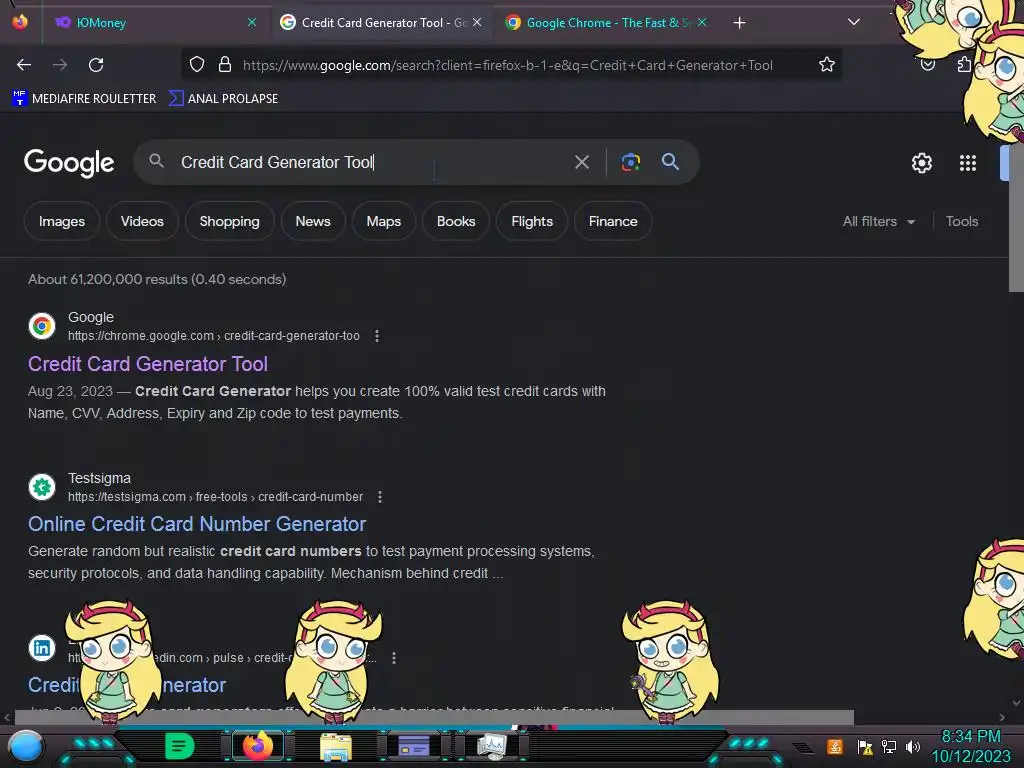Open more options for chrome.google.com result
Viewport: 1024px width, 768px height.
[x=377, y=336]
